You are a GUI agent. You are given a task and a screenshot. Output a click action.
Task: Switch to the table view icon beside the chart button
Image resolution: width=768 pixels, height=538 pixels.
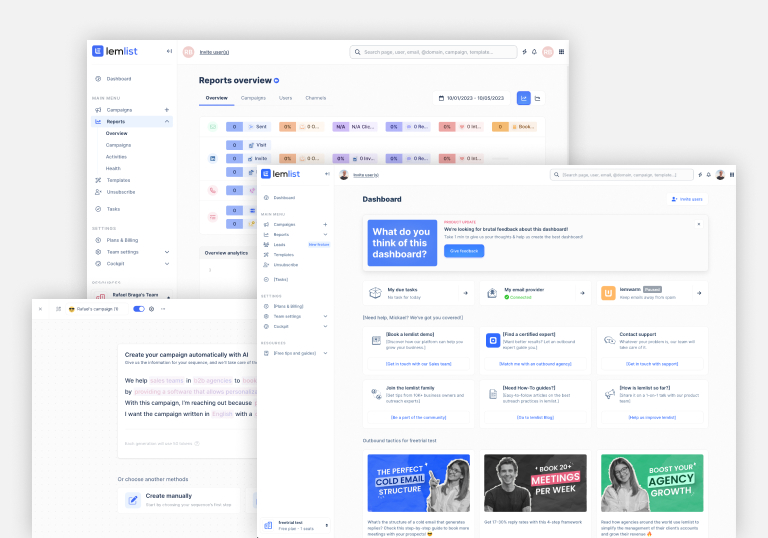coord(537,98)
